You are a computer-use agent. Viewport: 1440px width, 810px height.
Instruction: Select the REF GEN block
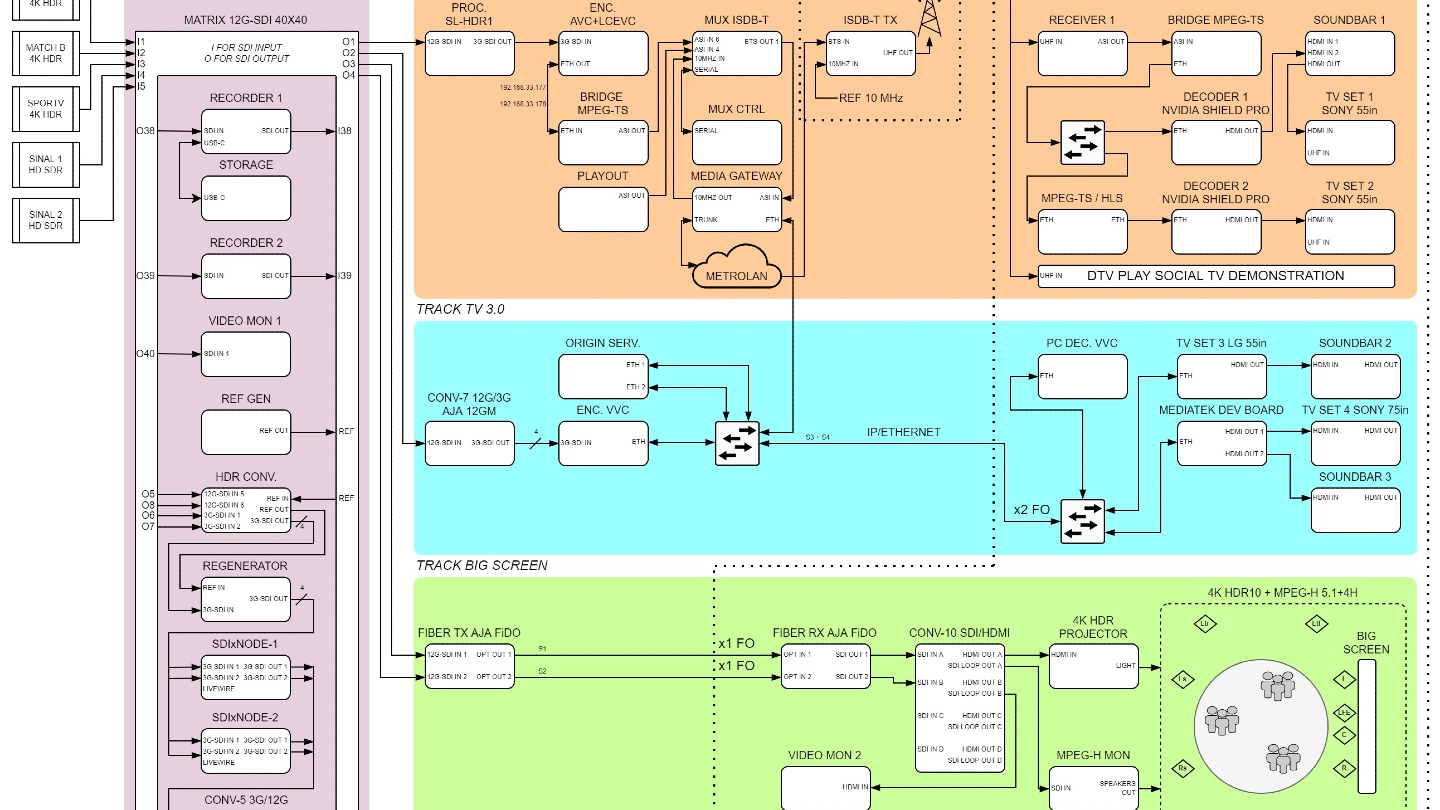[246, 432]
